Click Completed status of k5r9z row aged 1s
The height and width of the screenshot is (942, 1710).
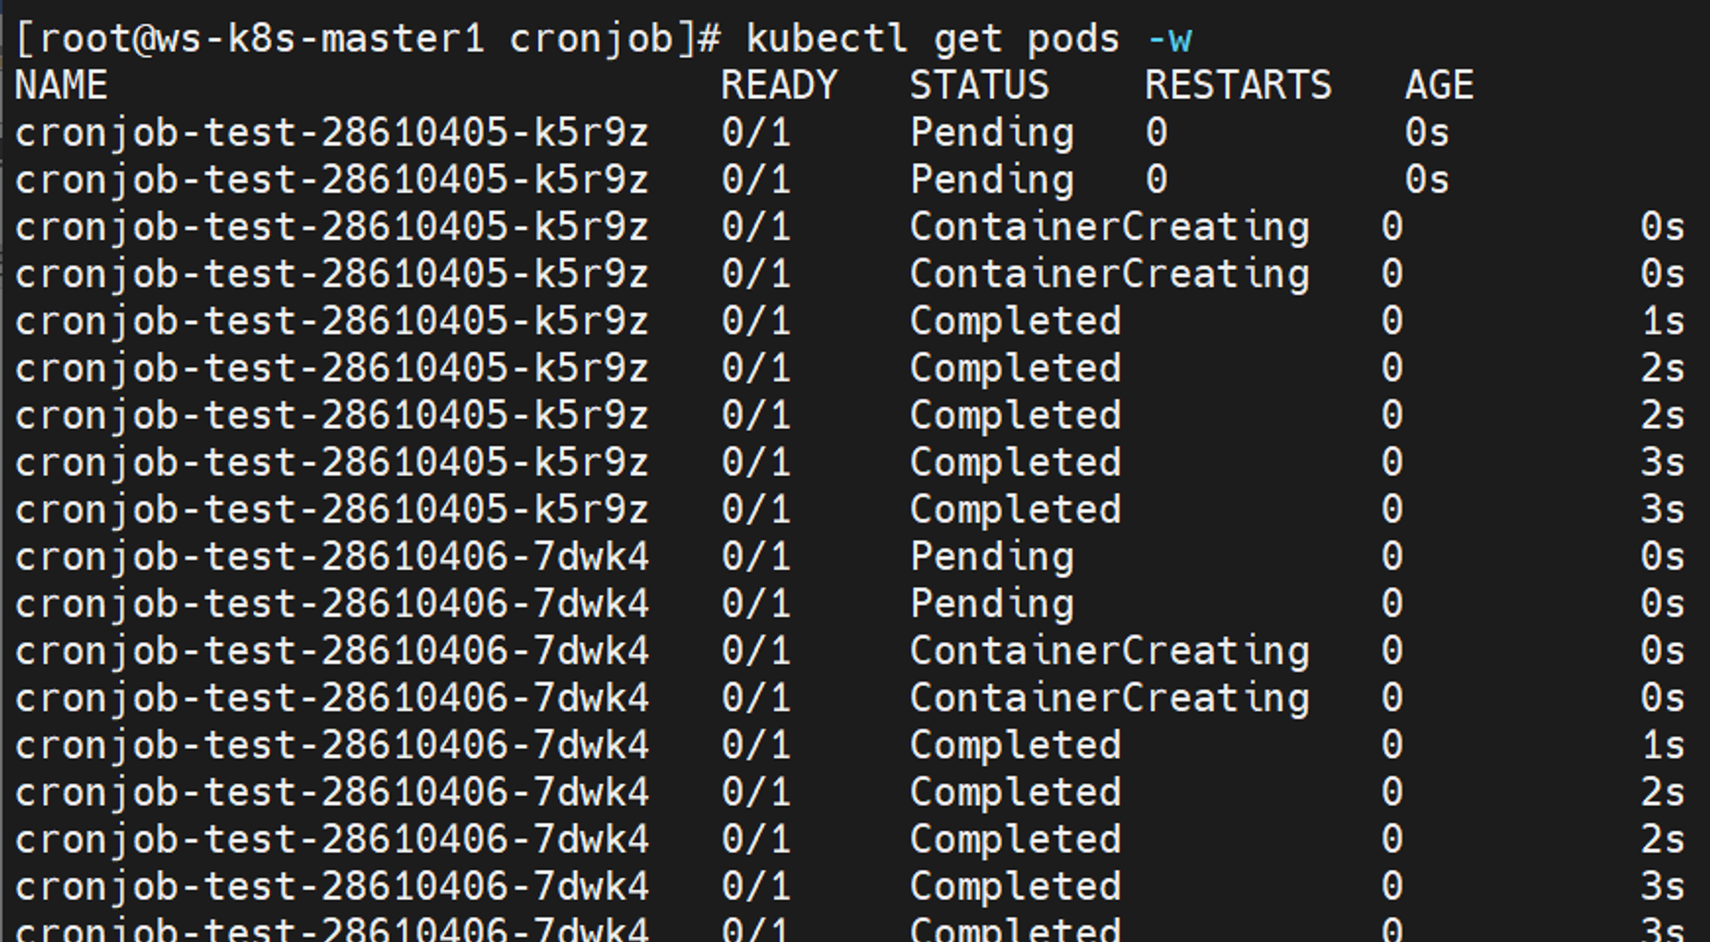(1015, 321)
